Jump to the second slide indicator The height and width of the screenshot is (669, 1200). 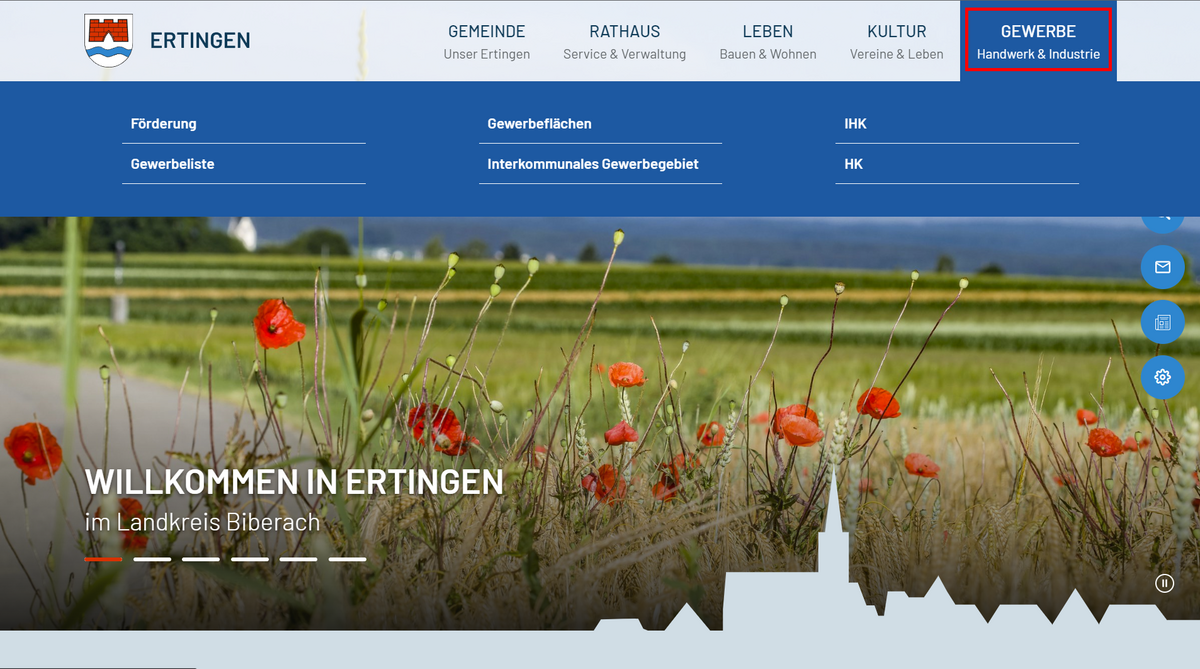point(152,559)
